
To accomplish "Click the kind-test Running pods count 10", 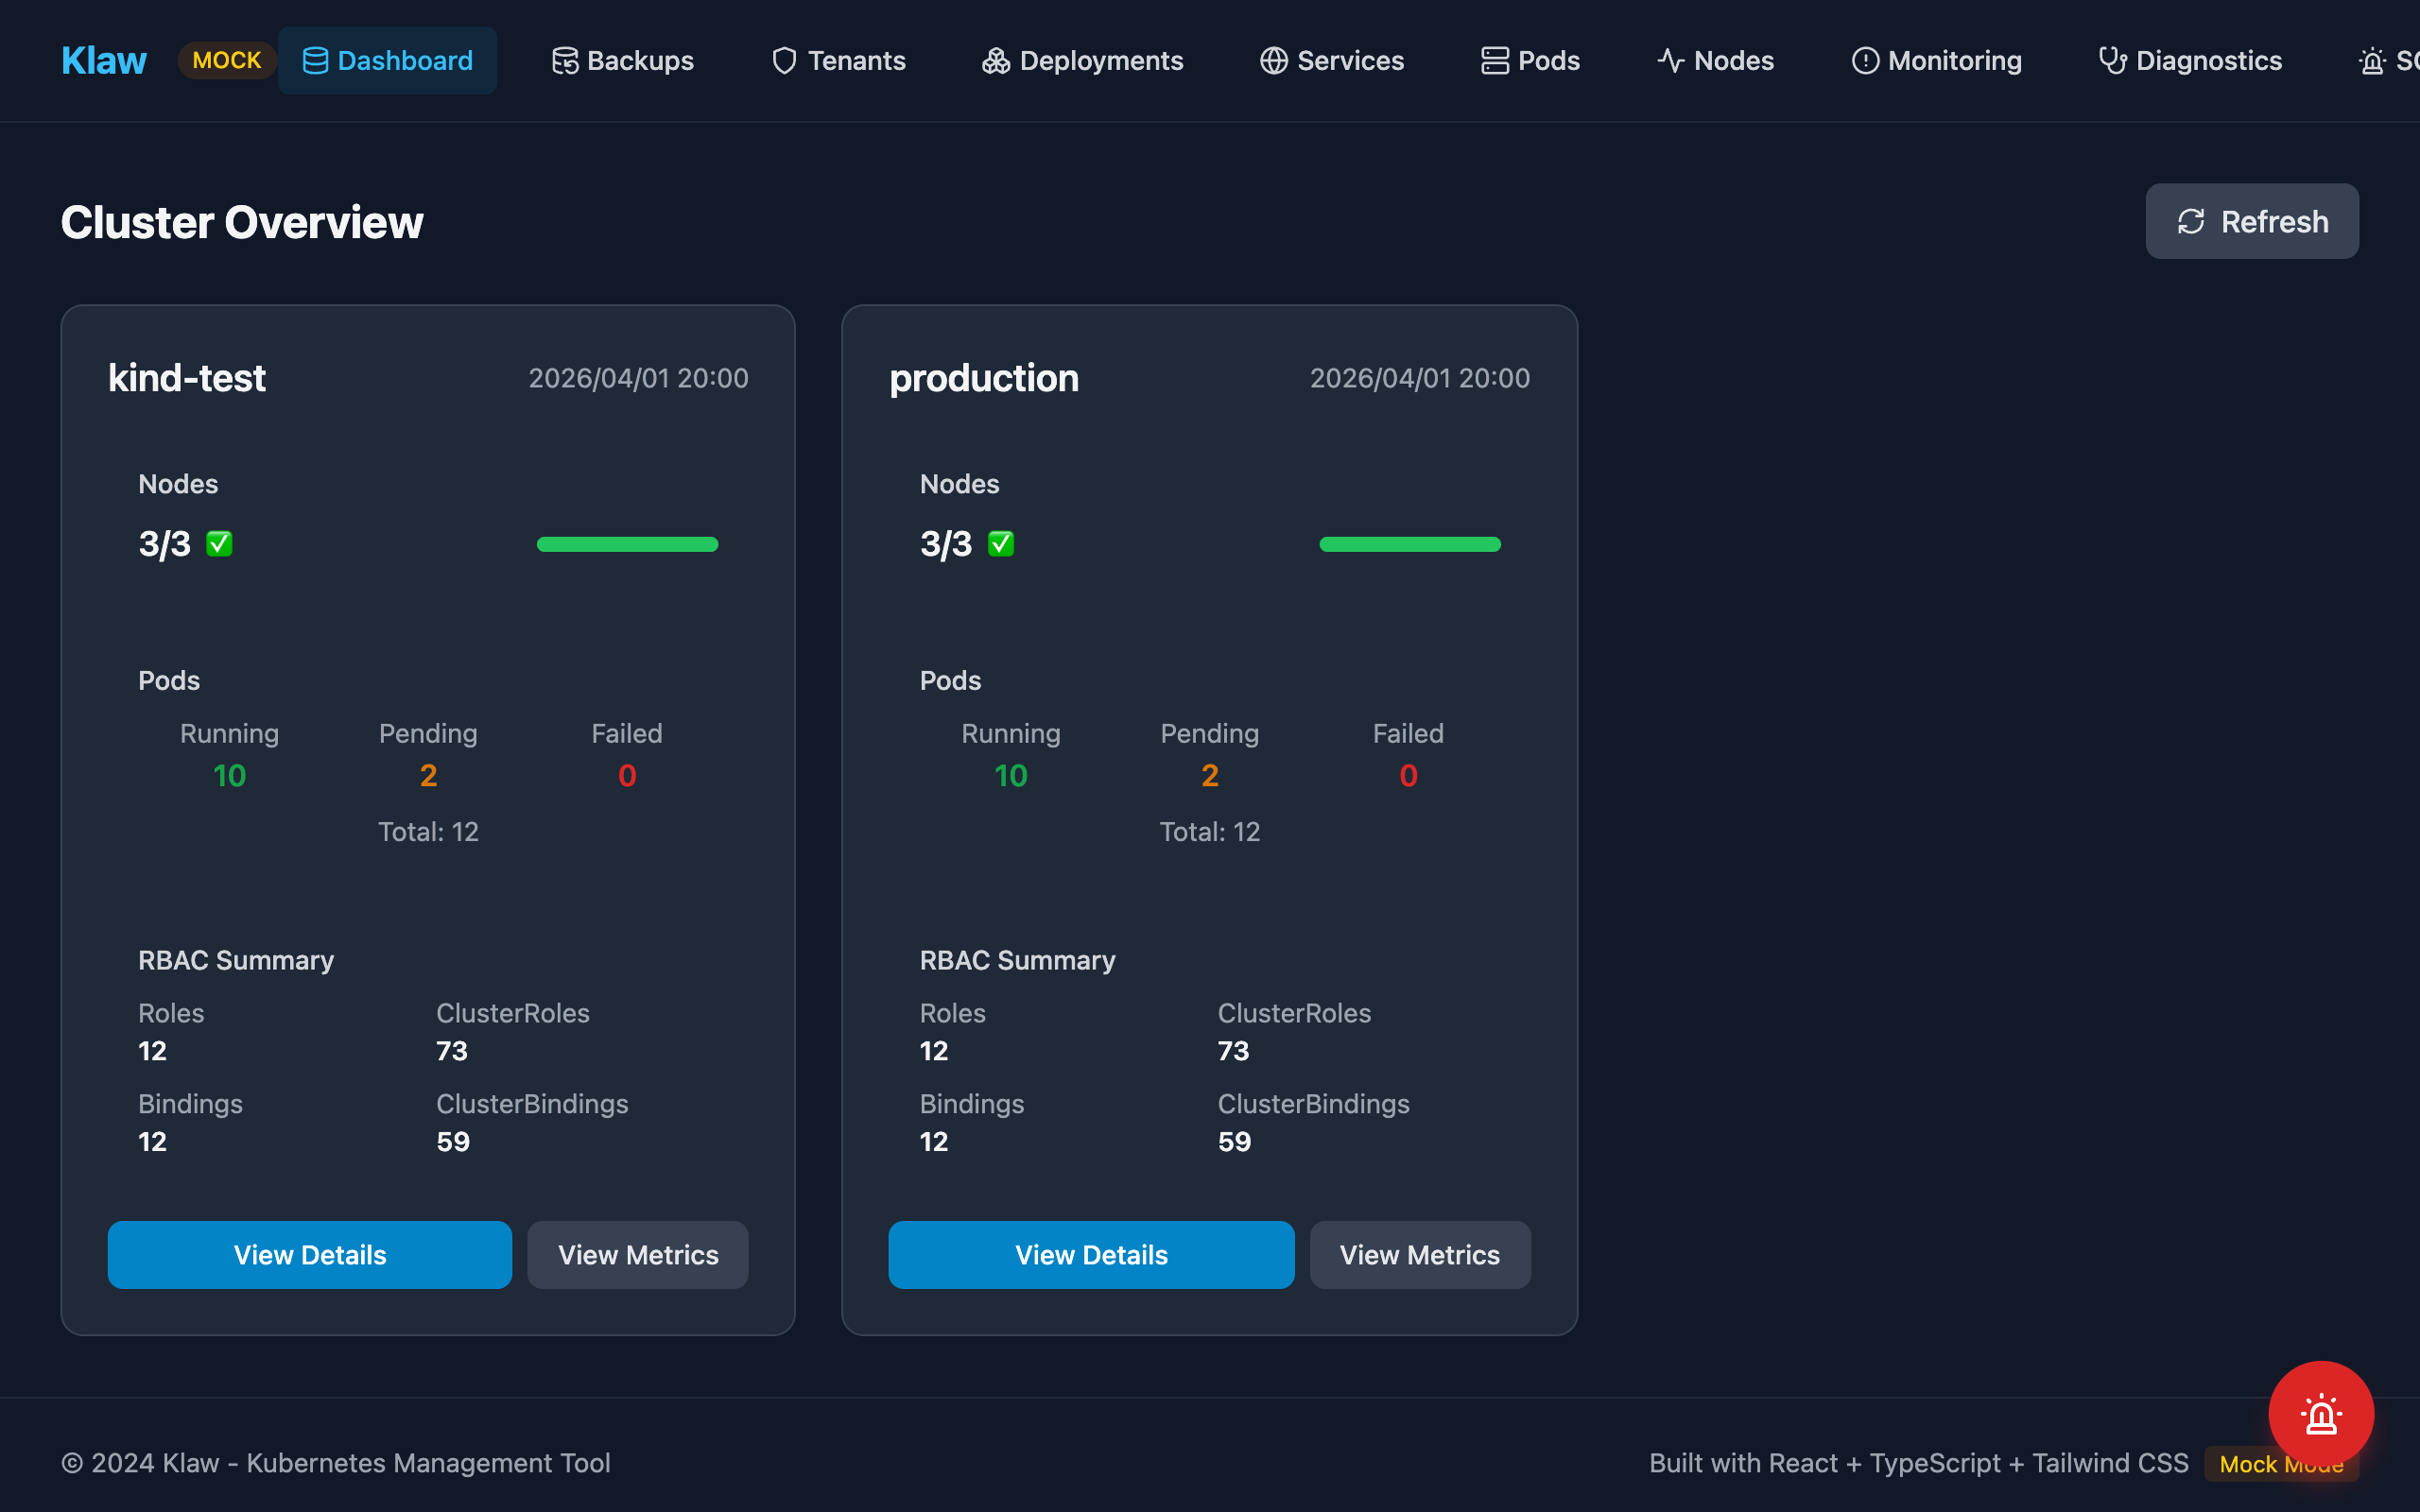I will point(229,776).
